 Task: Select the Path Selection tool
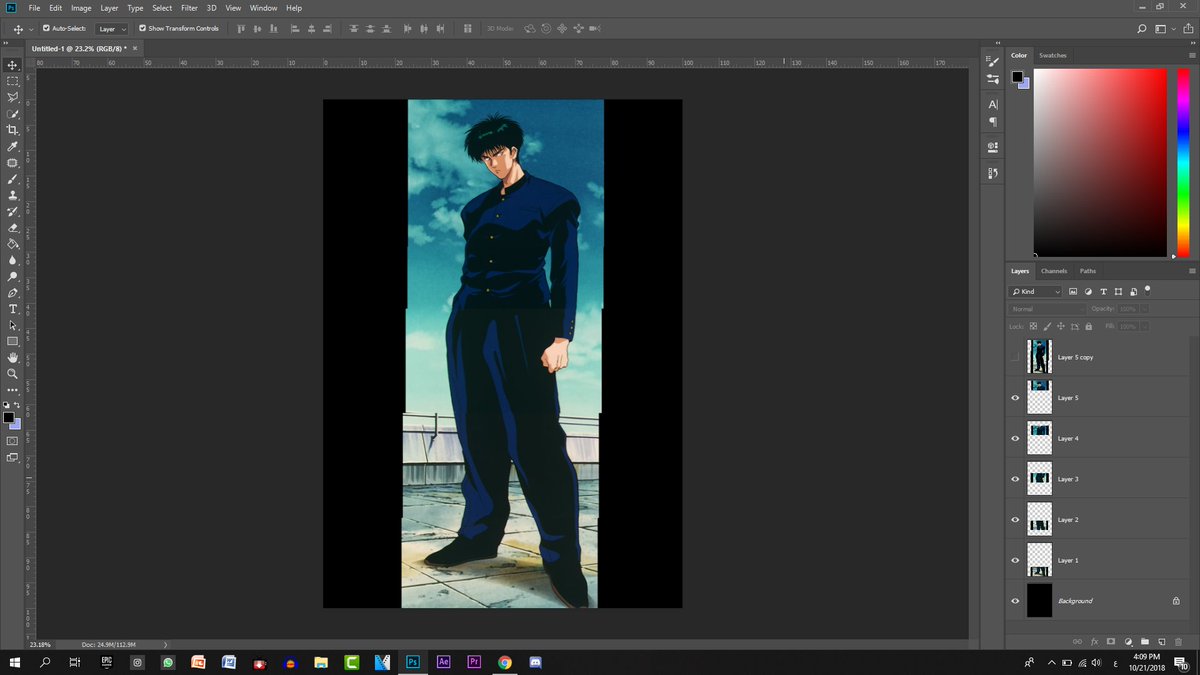tap(13, 325)
